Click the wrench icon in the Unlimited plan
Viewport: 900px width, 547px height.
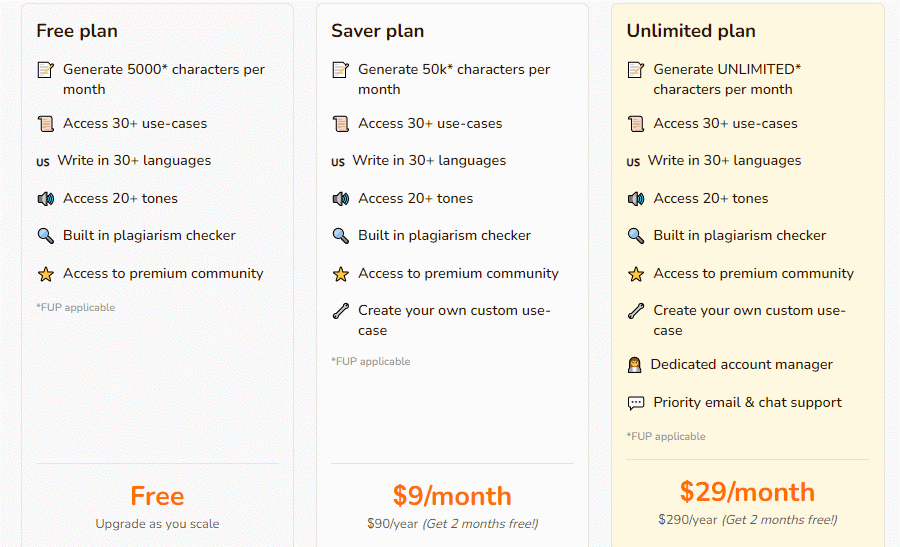coord(635,311)
